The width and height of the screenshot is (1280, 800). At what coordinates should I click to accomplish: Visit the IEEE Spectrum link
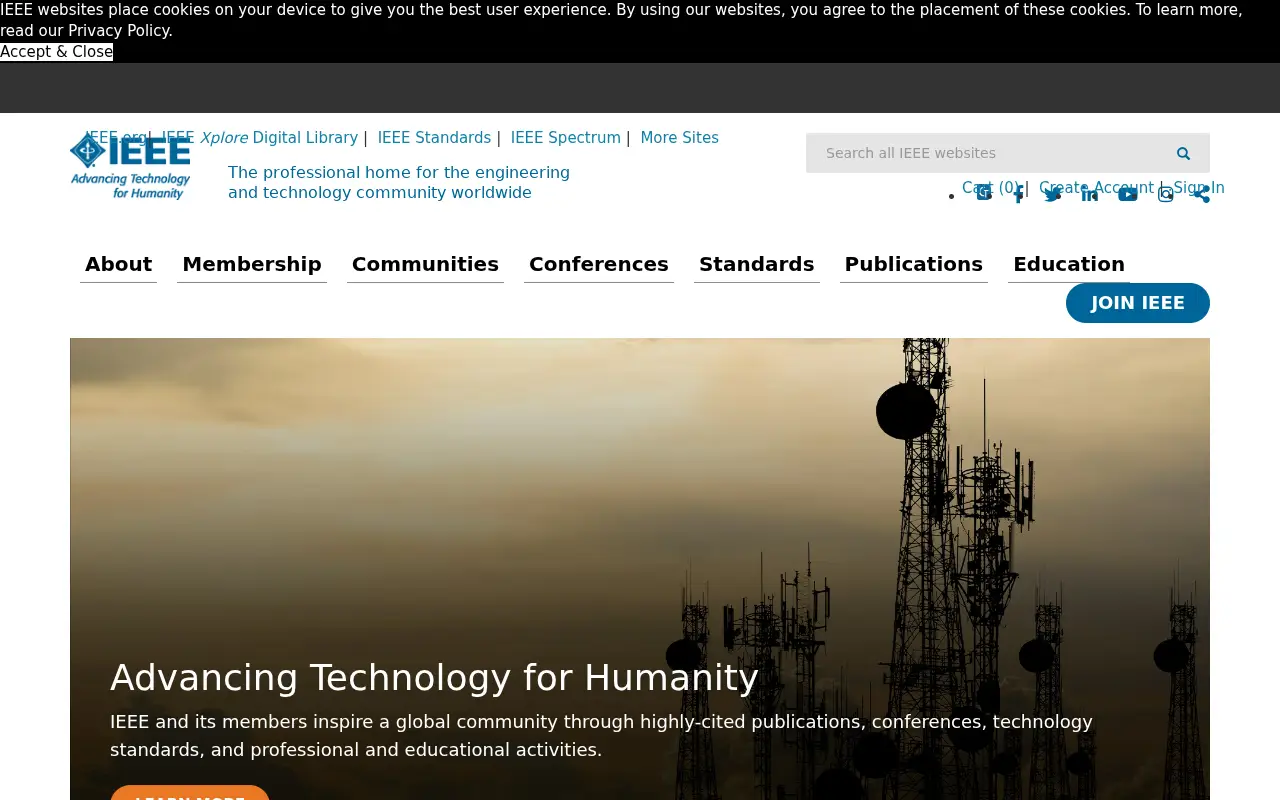(x=566, y=138)
